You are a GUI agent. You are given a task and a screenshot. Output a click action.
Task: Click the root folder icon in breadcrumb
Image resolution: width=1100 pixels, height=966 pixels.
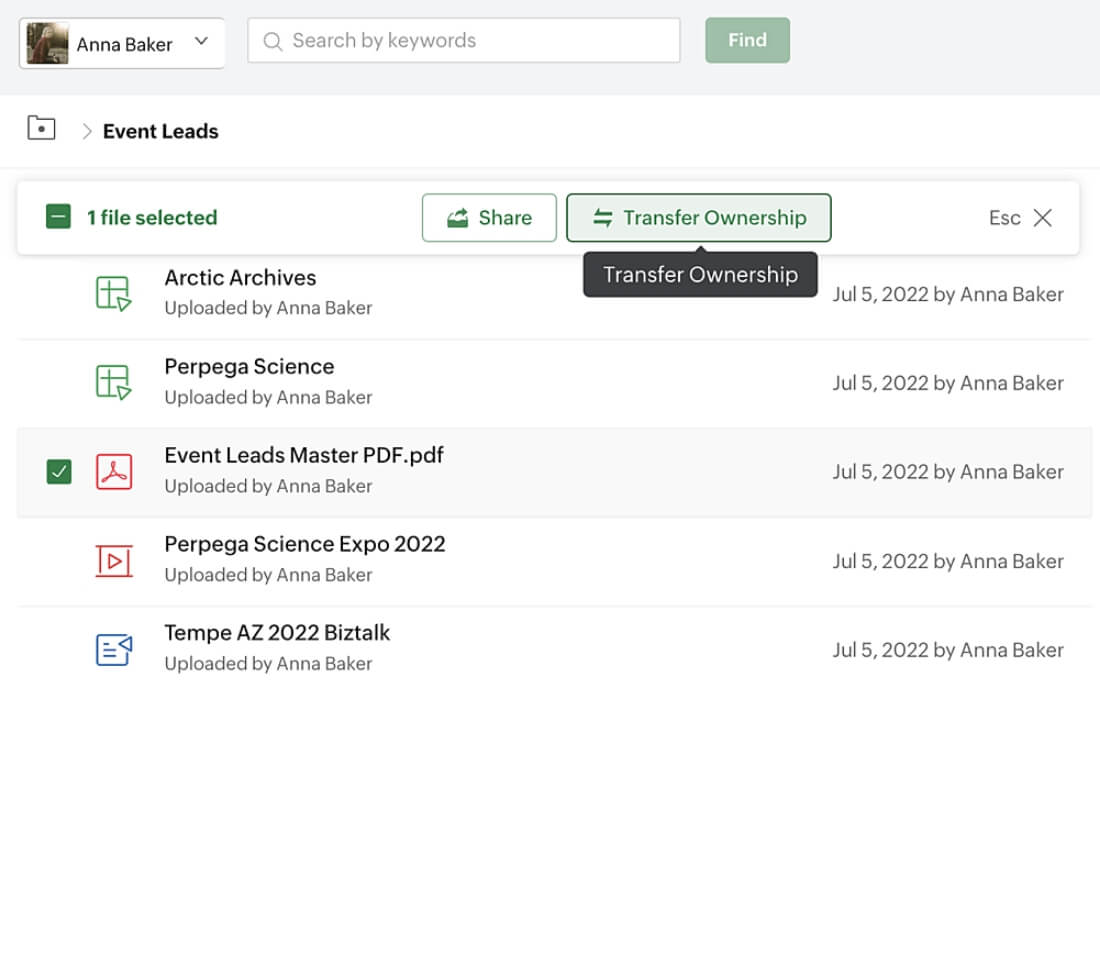pos(41,128)
